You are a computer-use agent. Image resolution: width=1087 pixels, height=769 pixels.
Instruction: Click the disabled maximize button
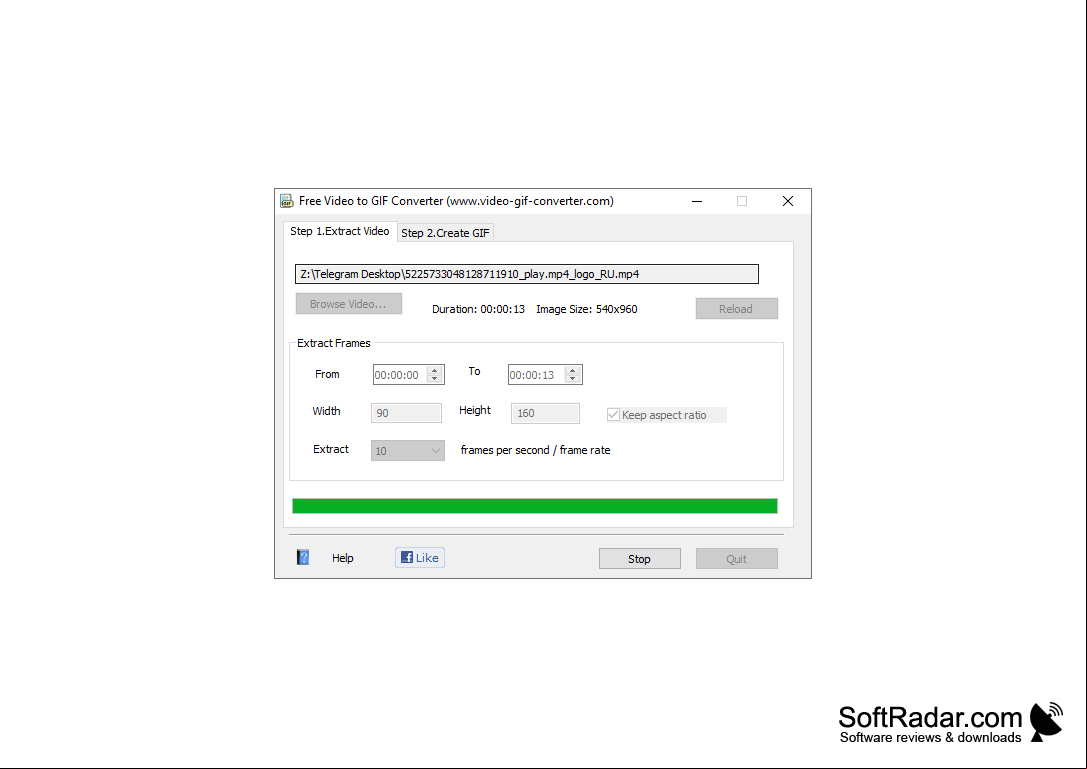[x=742, y=201]
